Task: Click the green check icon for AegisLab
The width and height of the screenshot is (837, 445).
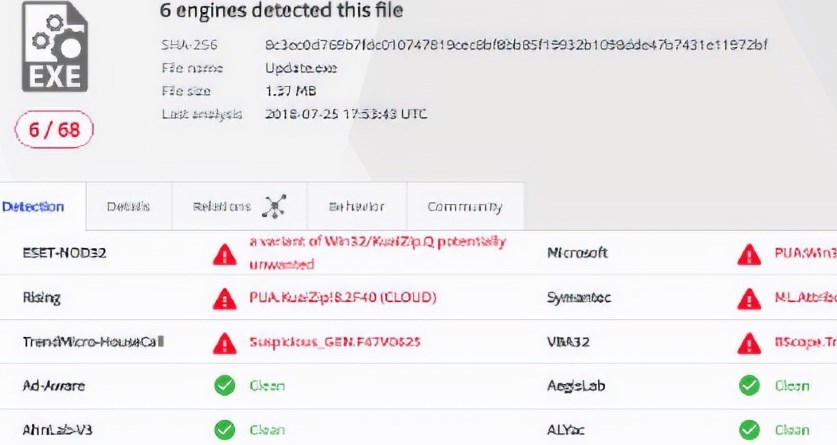Action: (x=749, y=385)
